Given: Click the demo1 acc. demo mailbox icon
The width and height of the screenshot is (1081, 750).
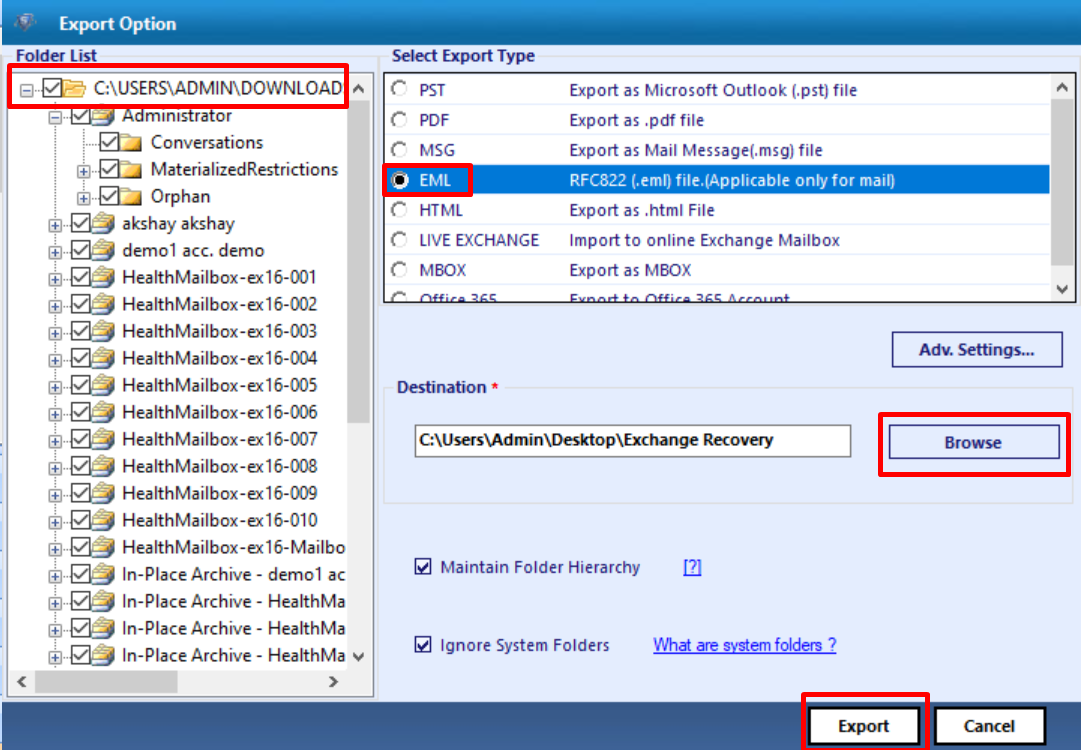Looking at the screenshot, I should click(x=103, y=250).
